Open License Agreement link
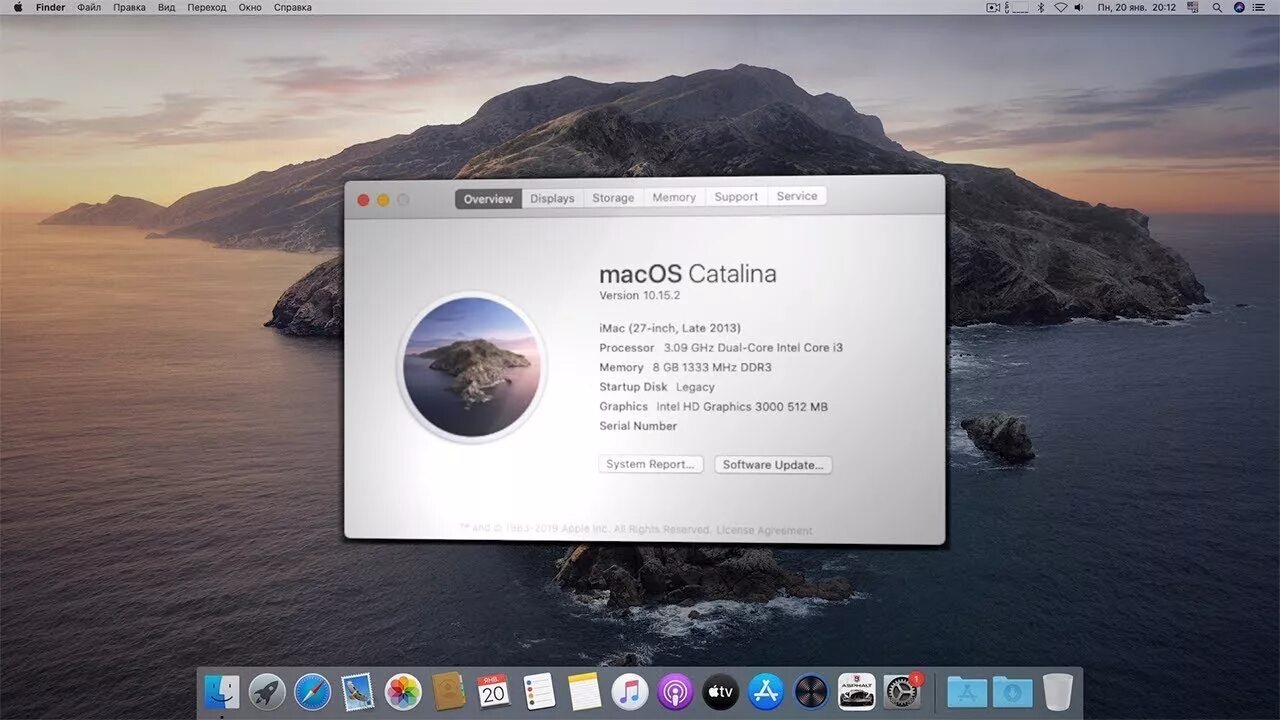The height and width of the screenshot is (720, 1280). click(x=765, y=530)
